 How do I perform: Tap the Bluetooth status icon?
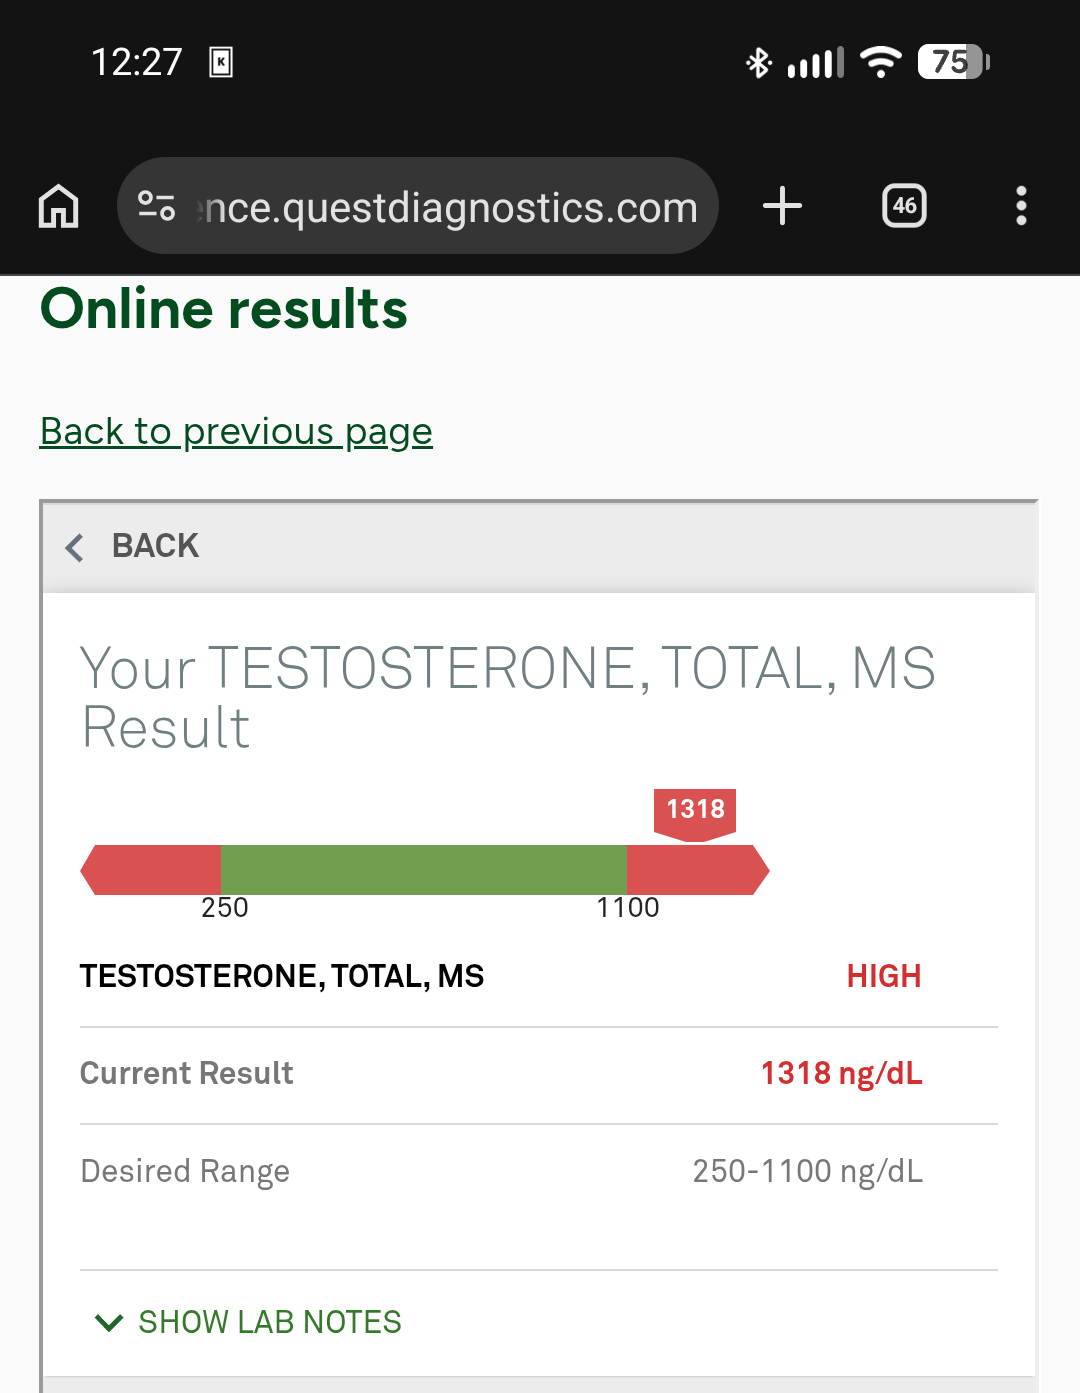(759, 63)
